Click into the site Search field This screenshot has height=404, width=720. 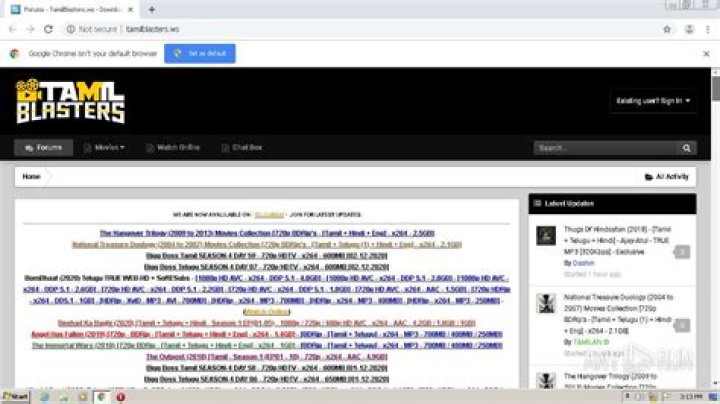click(x=606, y=147)
